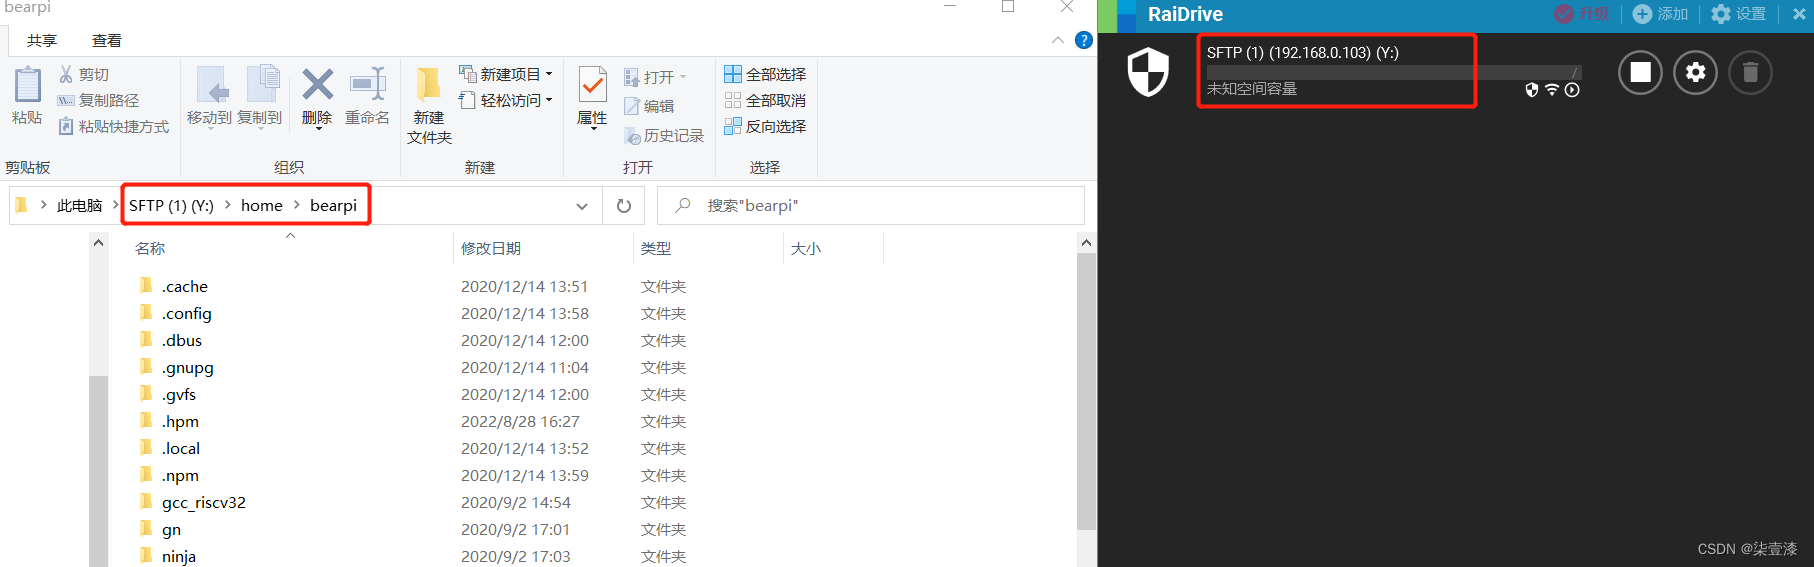Click the bearpi breadcrumb segment
1814x567 pixels.
(x=333, y=205)
